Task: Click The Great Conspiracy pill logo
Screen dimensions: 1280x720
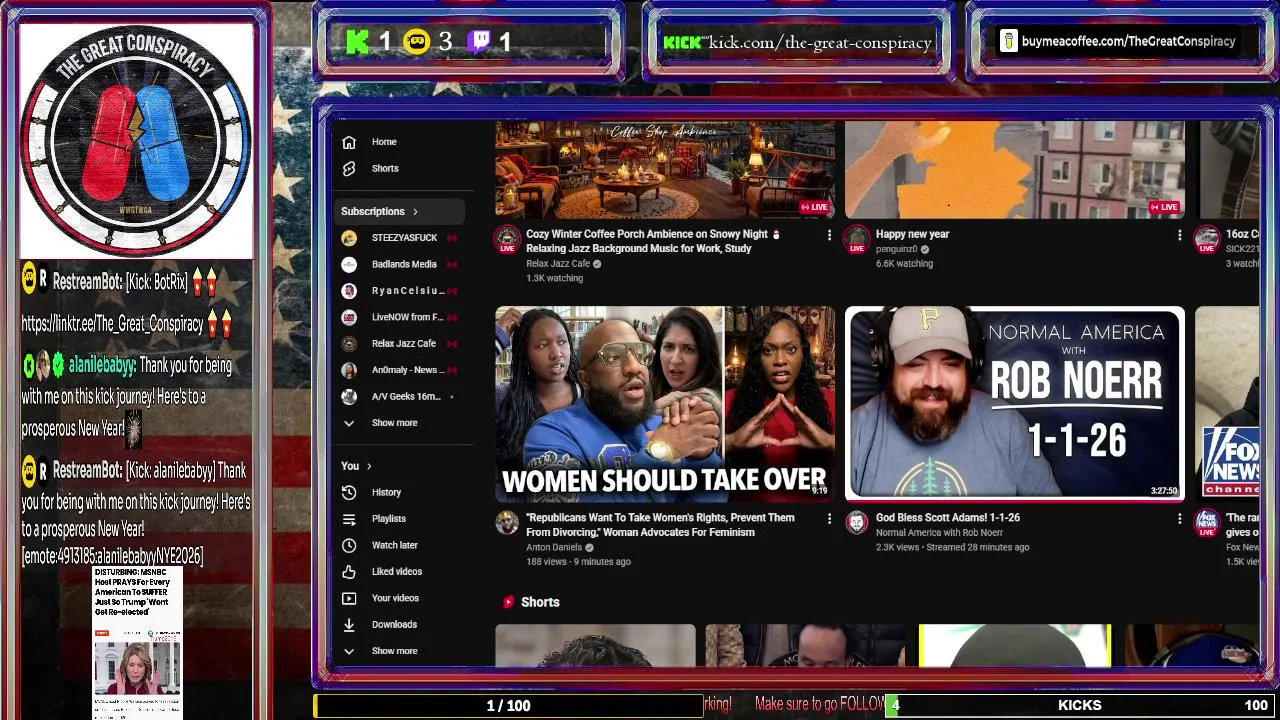Action: (136, 140)
